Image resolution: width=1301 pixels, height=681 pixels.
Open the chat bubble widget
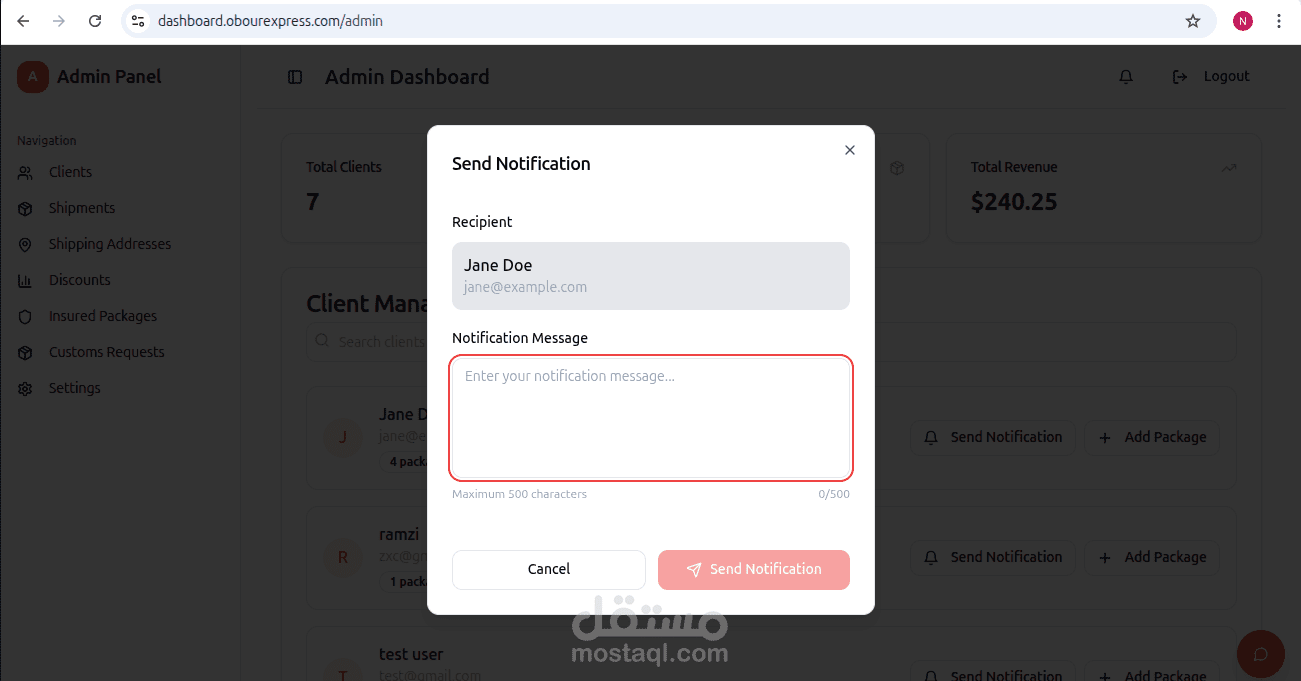1261,655
